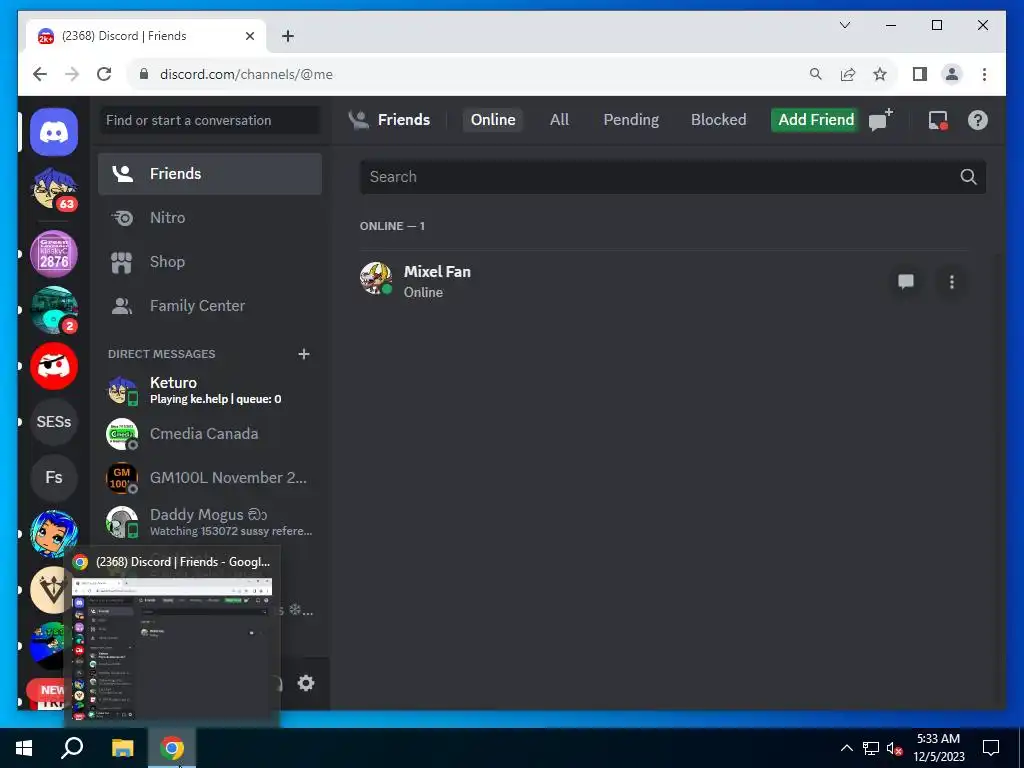This screenshot has height=768, width=1024.
Task: Create DM with plus next to Direct Messages
Action: [x=304, y=354]
